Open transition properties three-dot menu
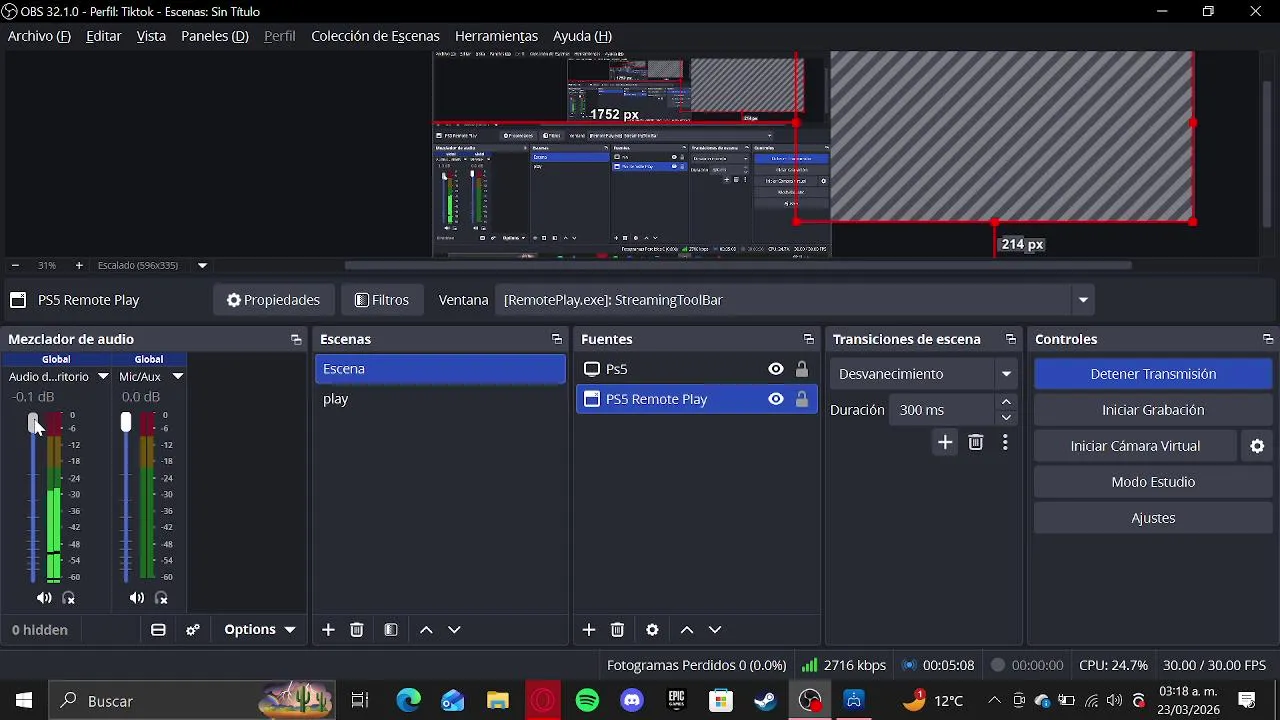 [x=1005, y=442]
